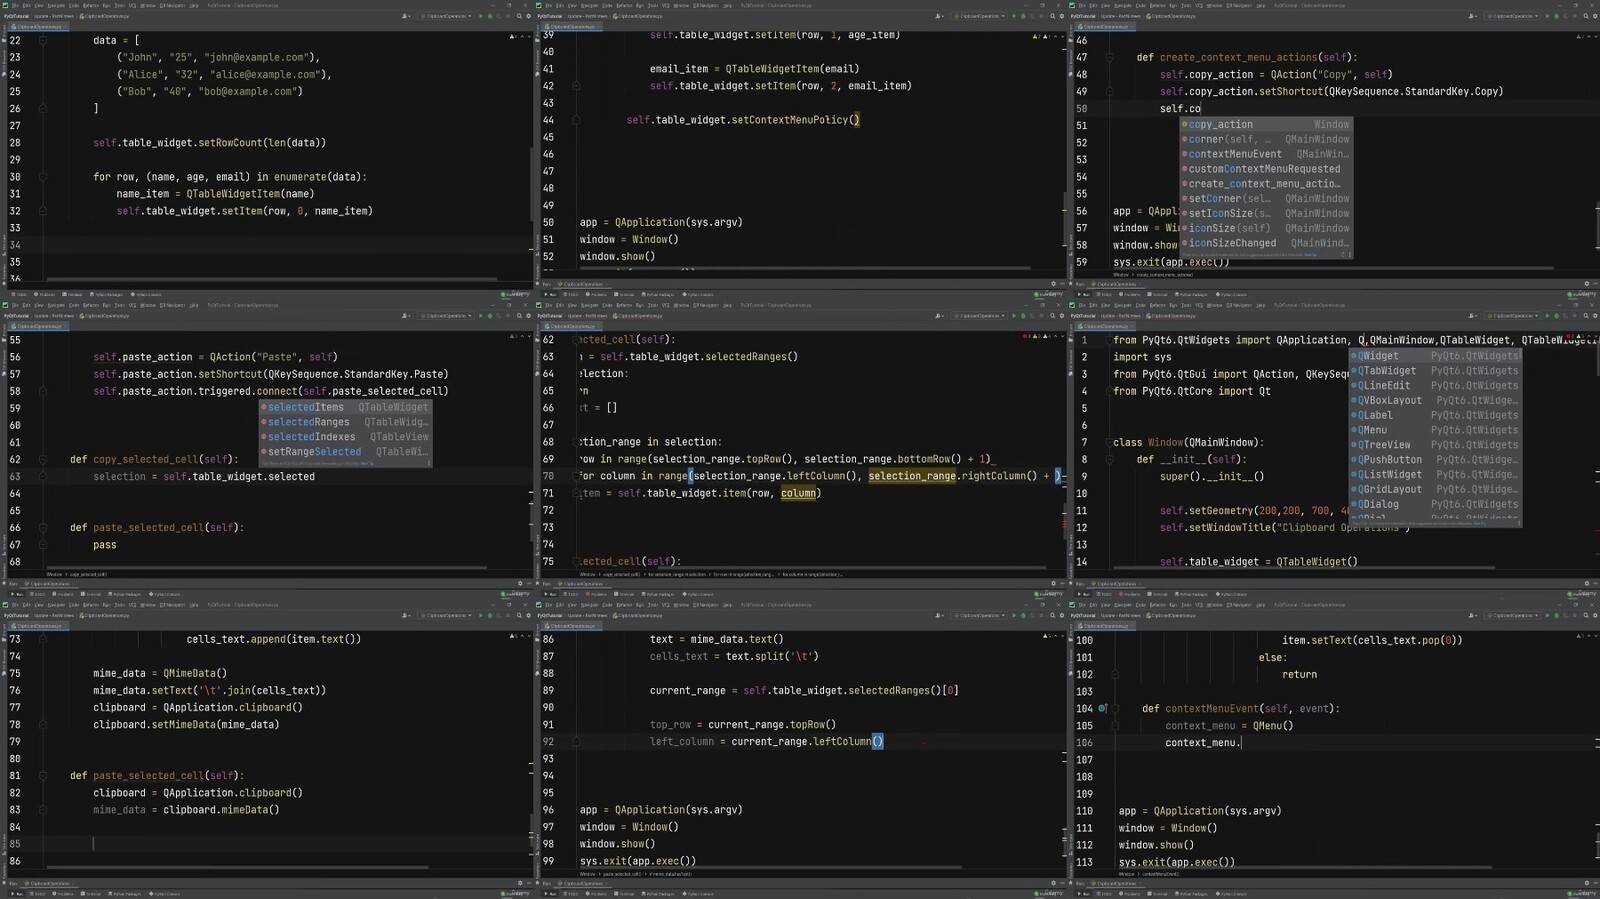Click copy_selected_cell breadcrumb below line 68
Image resolution: width=1600 pixels, height=899 pixels.
(90, 574)
